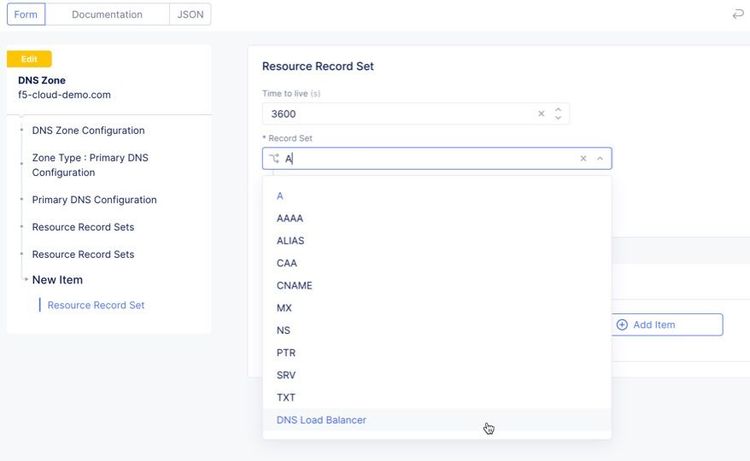Select the Form tab
This screenshot has width=750, height=461.
pos(26,15)
